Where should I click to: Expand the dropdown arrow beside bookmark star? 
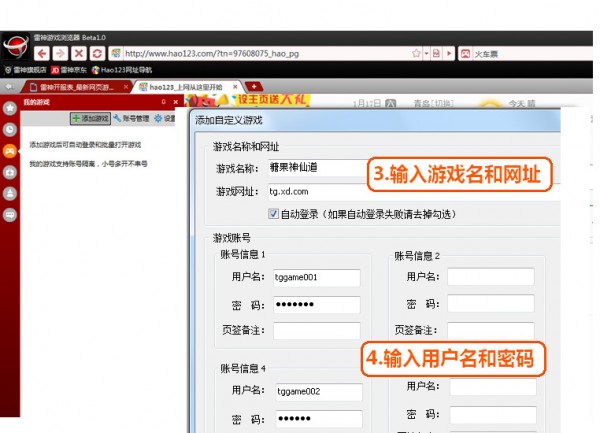[426, 52]
